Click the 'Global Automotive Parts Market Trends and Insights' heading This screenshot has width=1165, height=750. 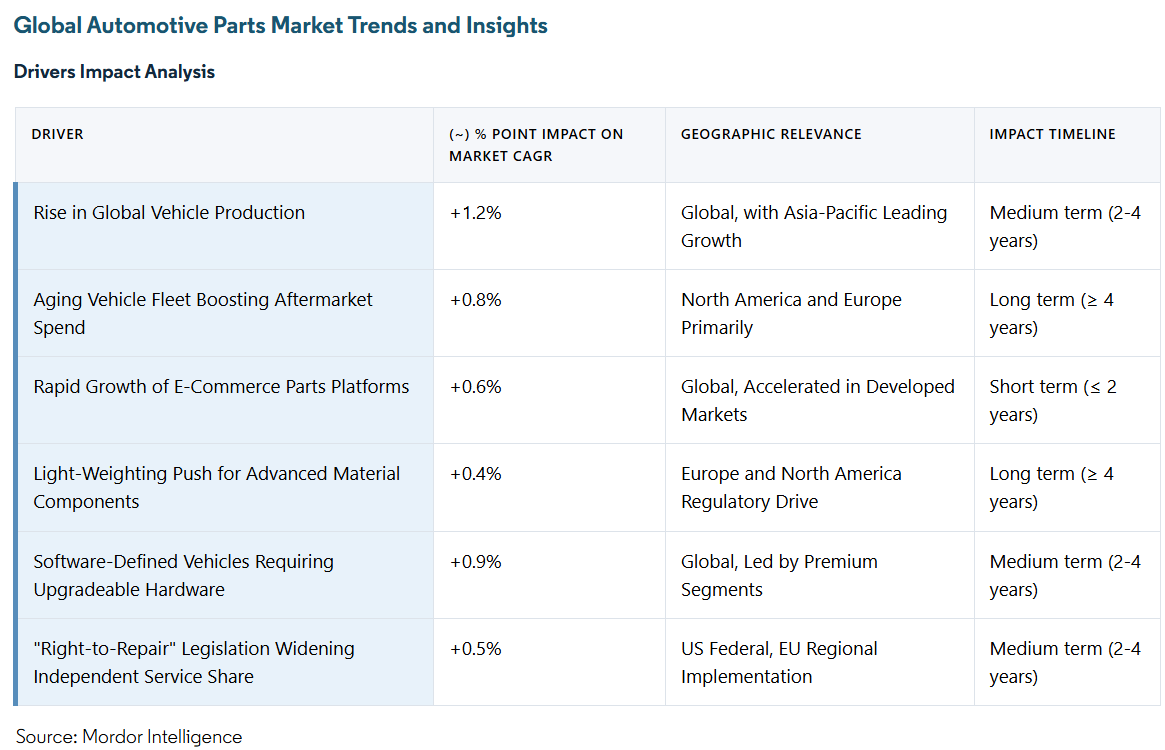281,26
